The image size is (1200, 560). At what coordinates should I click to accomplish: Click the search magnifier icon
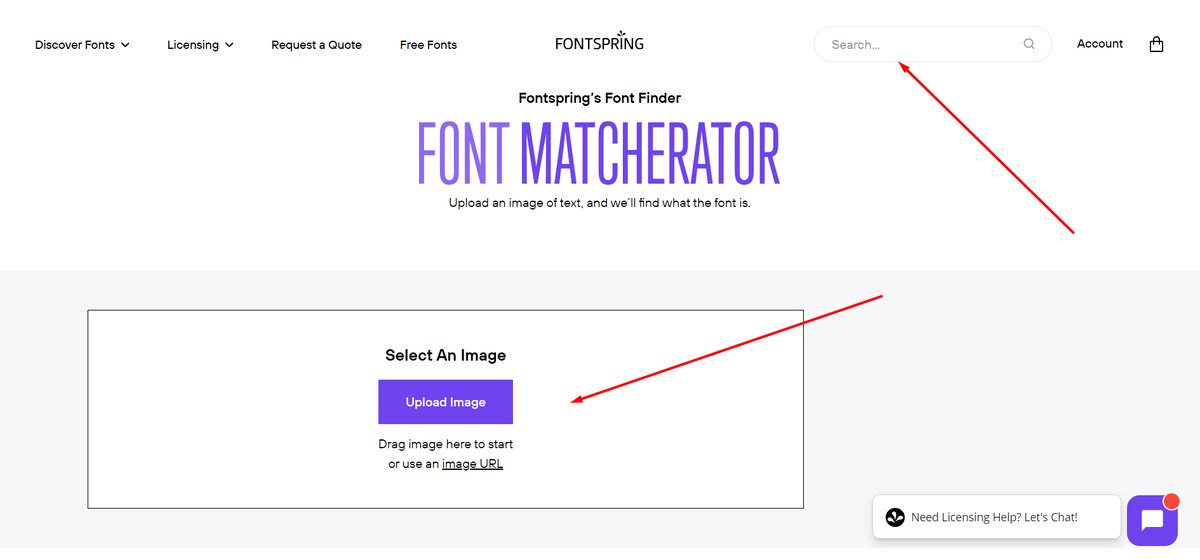[1029, 44]
